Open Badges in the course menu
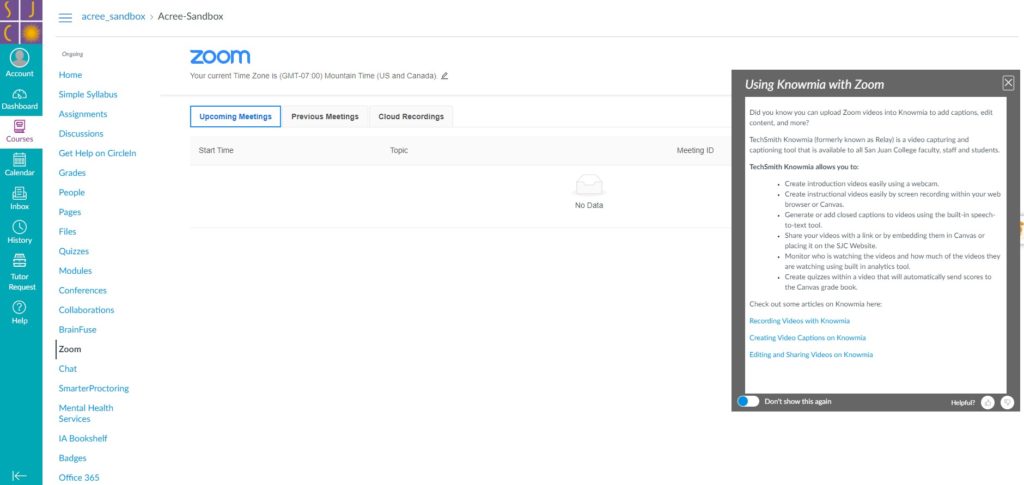This screenshot has height=485, width=1024. (x=72, y=458)
